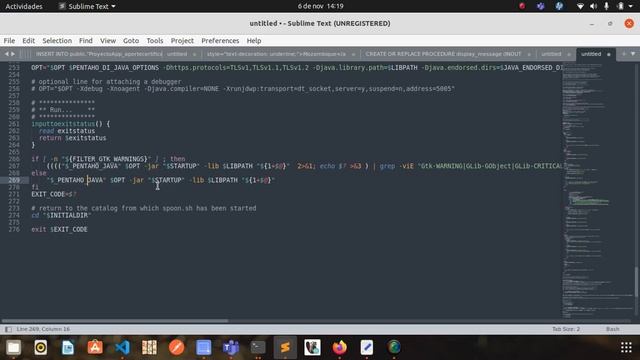Open the clock showing 6 de nov 14:19
The width and height of the screenshot is (640, 360).
pyautogui.click(x=320, y=6)
